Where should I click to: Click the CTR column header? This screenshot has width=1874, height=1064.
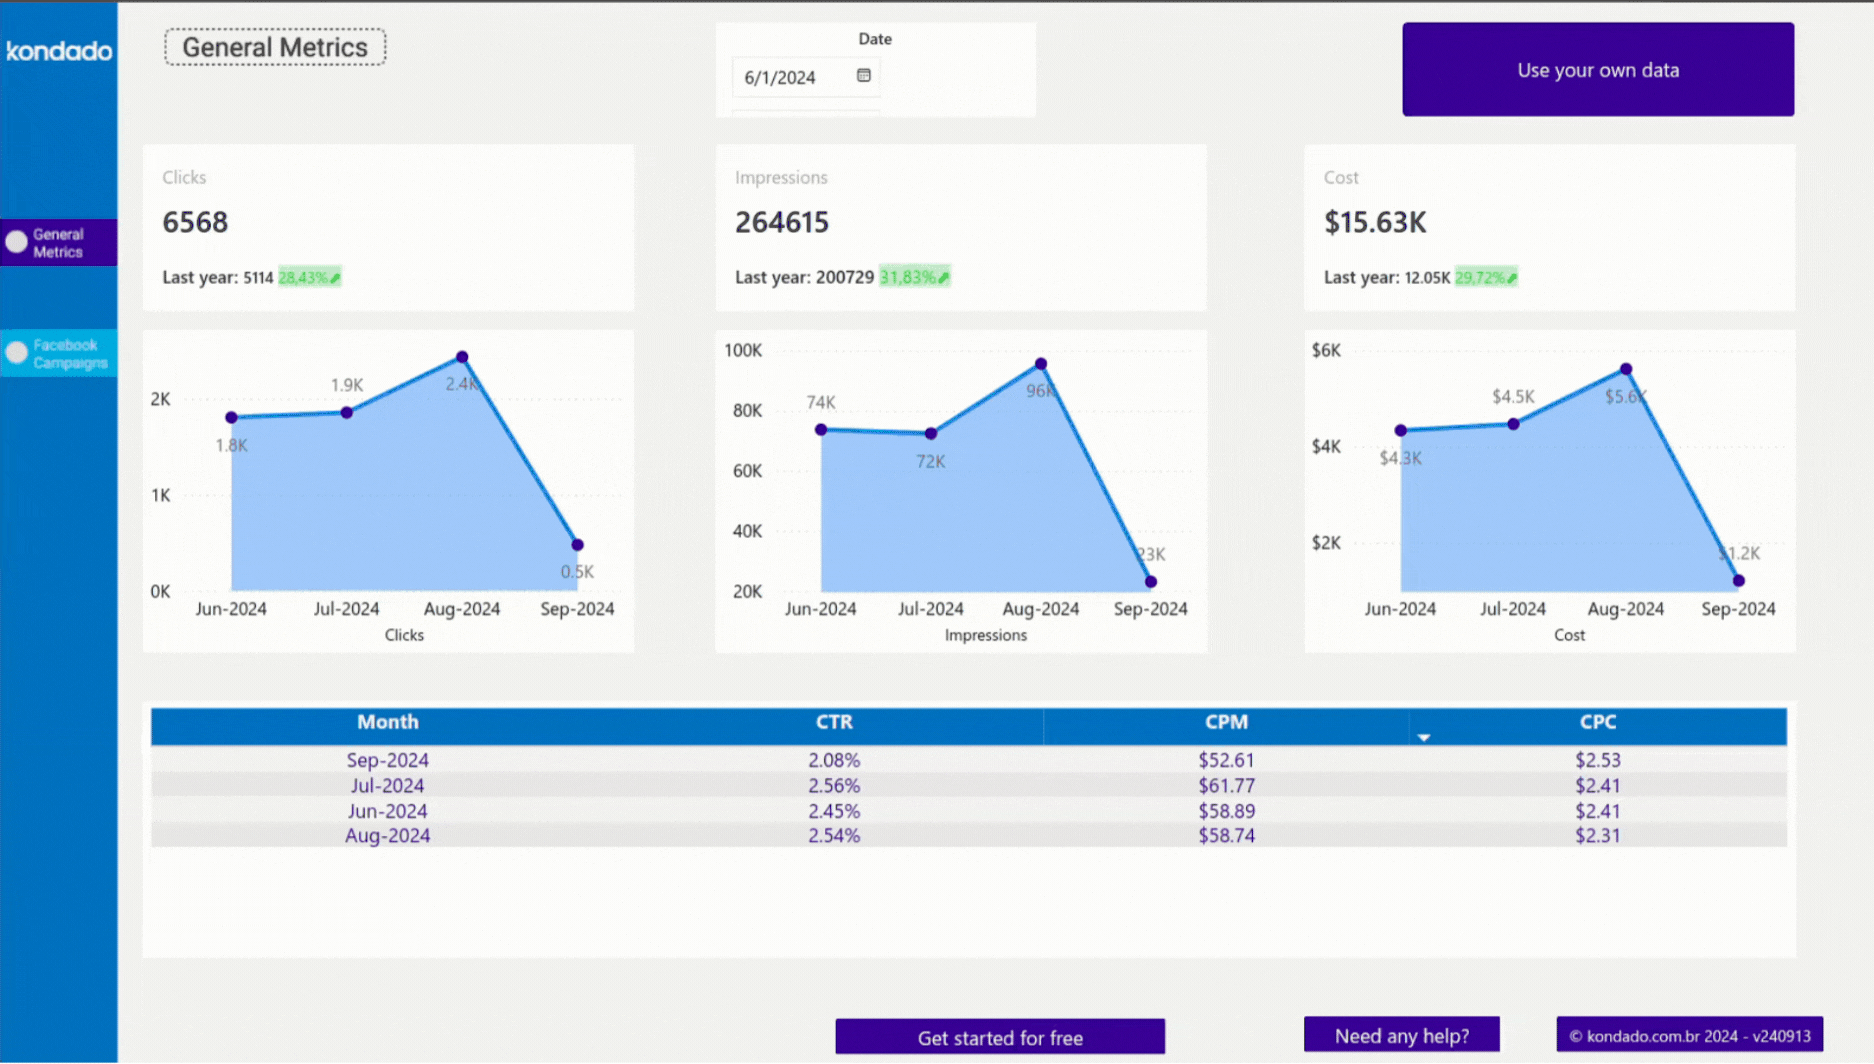(x=834, y=722)
